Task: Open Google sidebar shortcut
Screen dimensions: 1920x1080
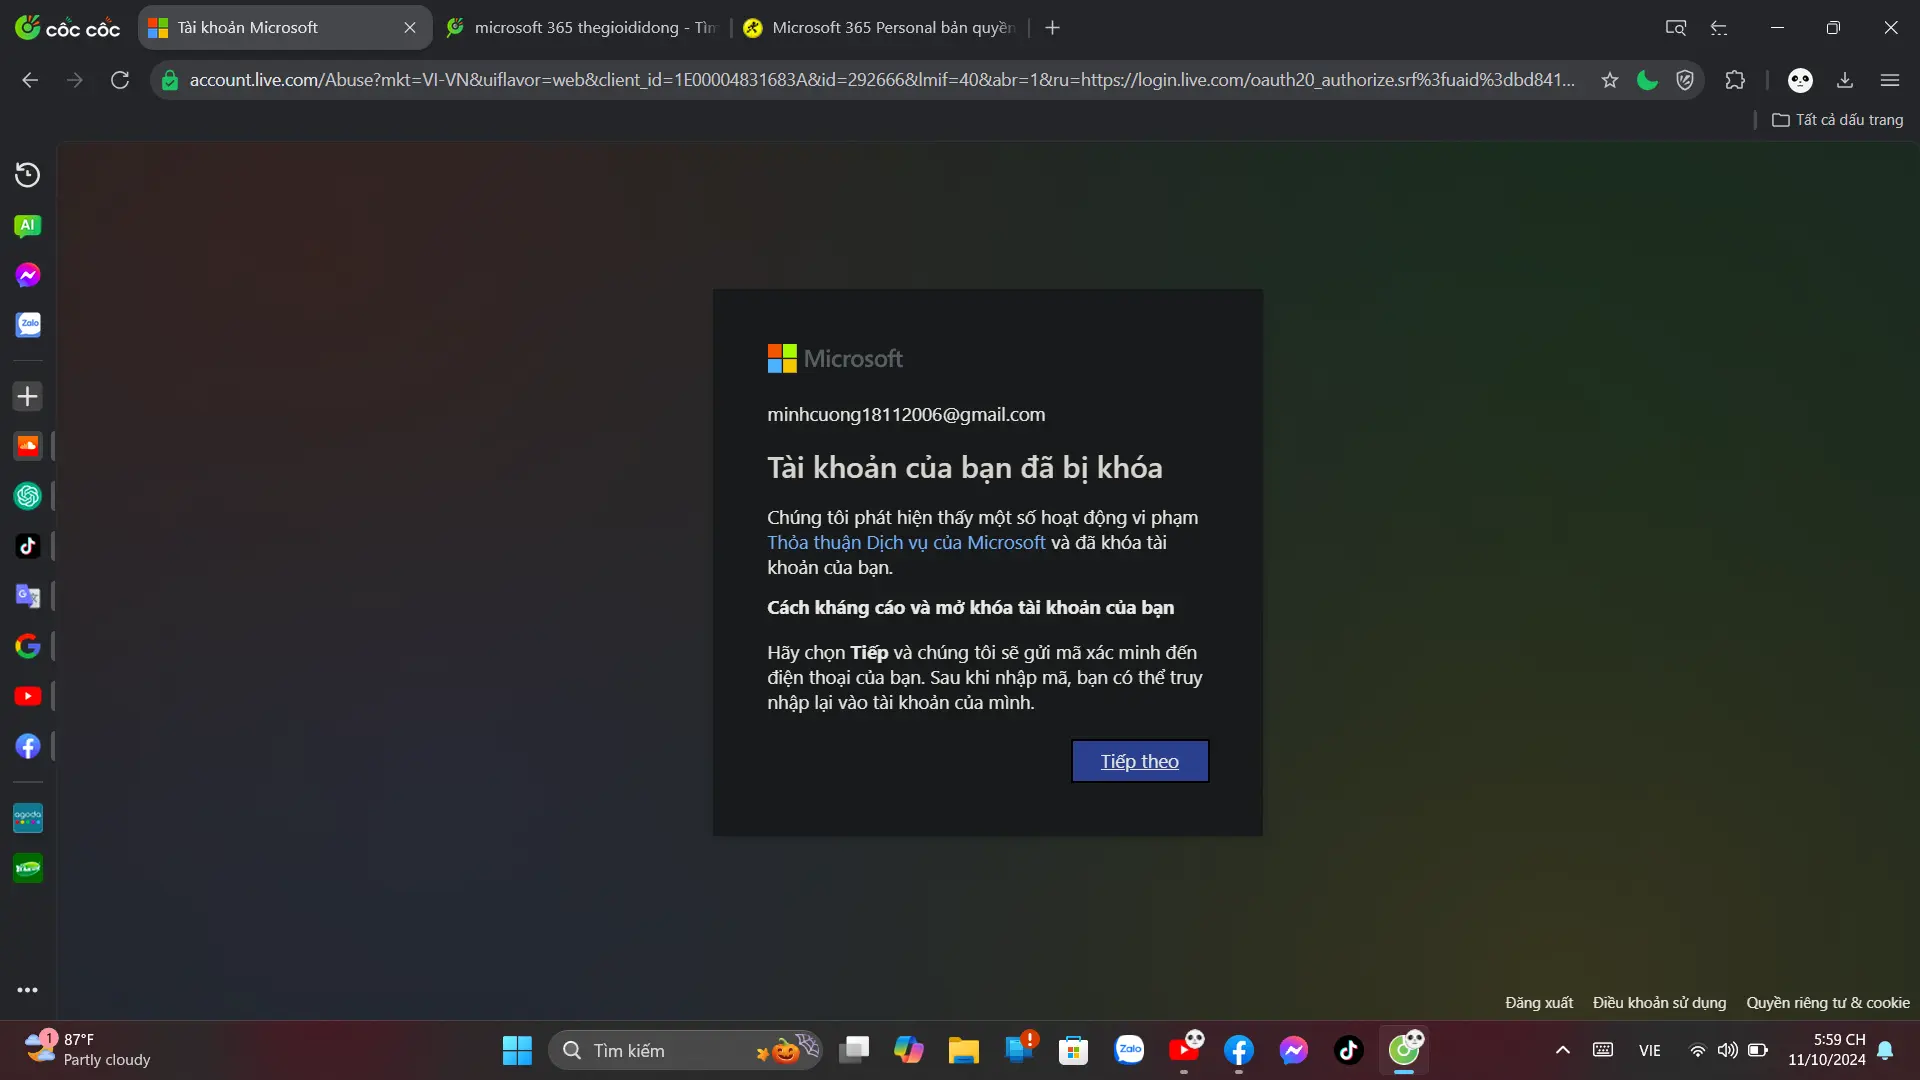Action: point(28,646)
